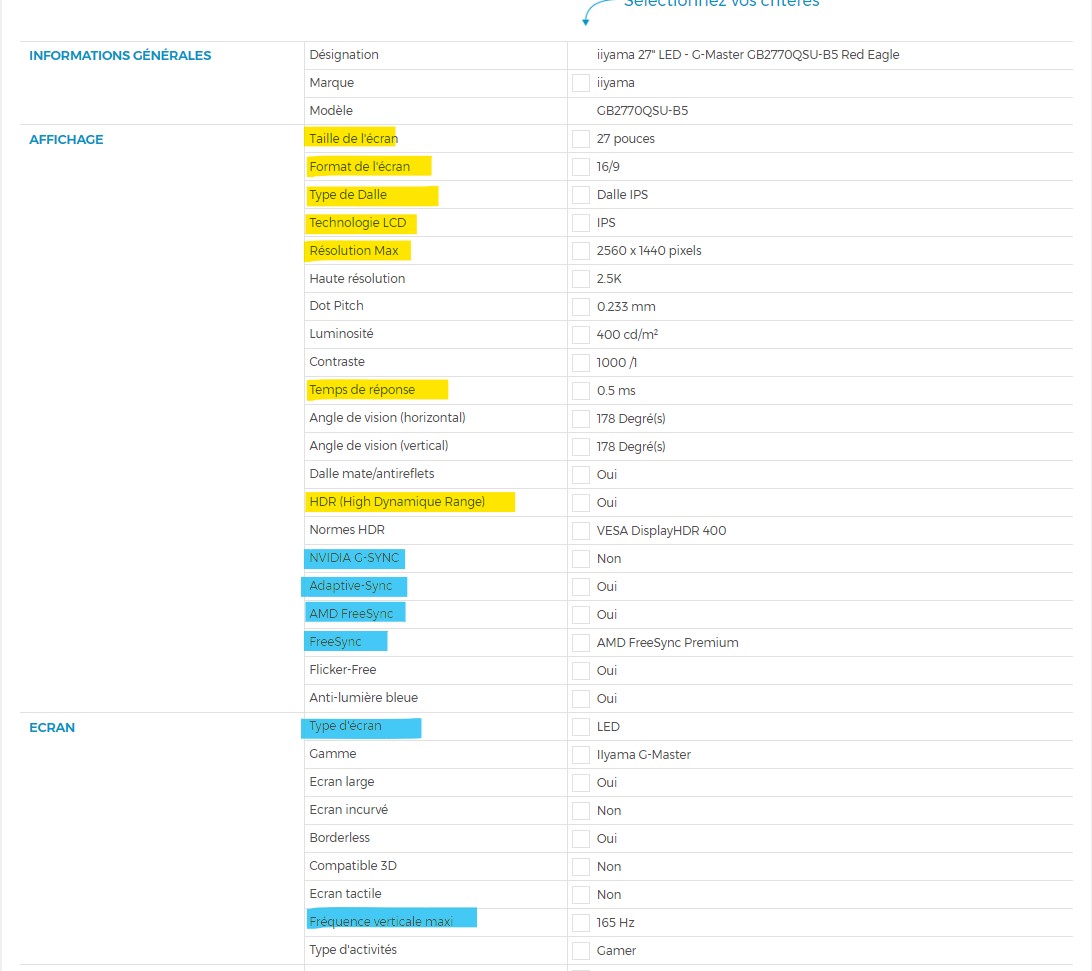Click the Temps de réponse label
Image resolution: width=1092 pixels, height=971 pixels.
[362, 389]
